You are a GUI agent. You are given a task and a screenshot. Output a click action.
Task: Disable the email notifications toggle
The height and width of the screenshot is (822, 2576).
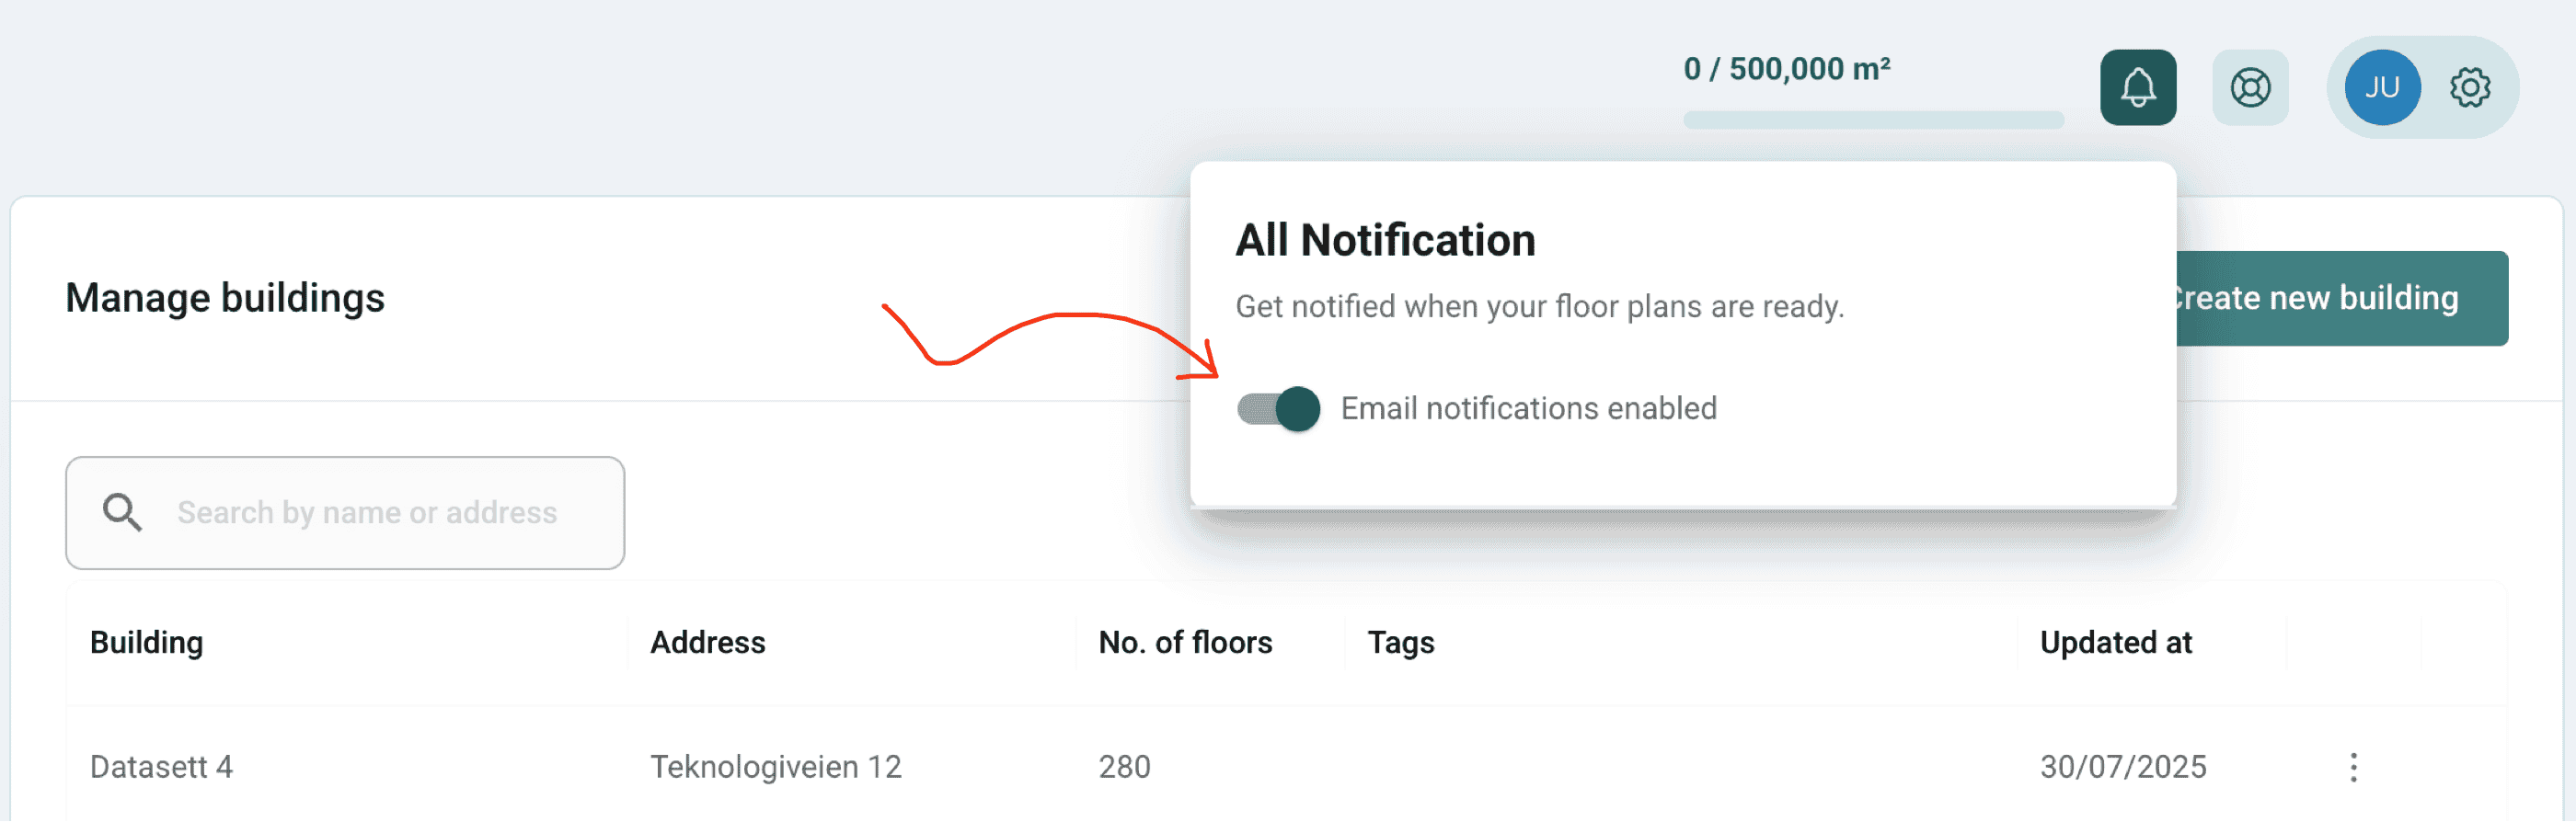tap(1278, 409)
